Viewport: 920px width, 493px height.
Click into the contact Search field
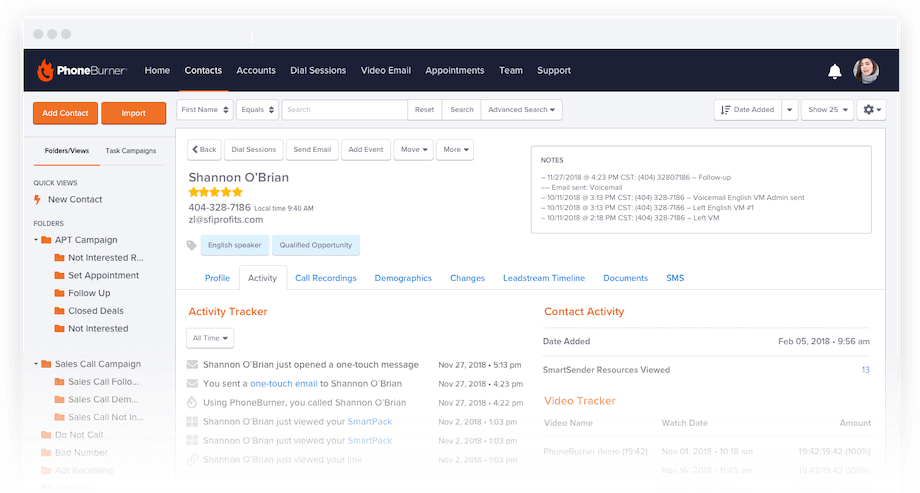click(344, 110)
